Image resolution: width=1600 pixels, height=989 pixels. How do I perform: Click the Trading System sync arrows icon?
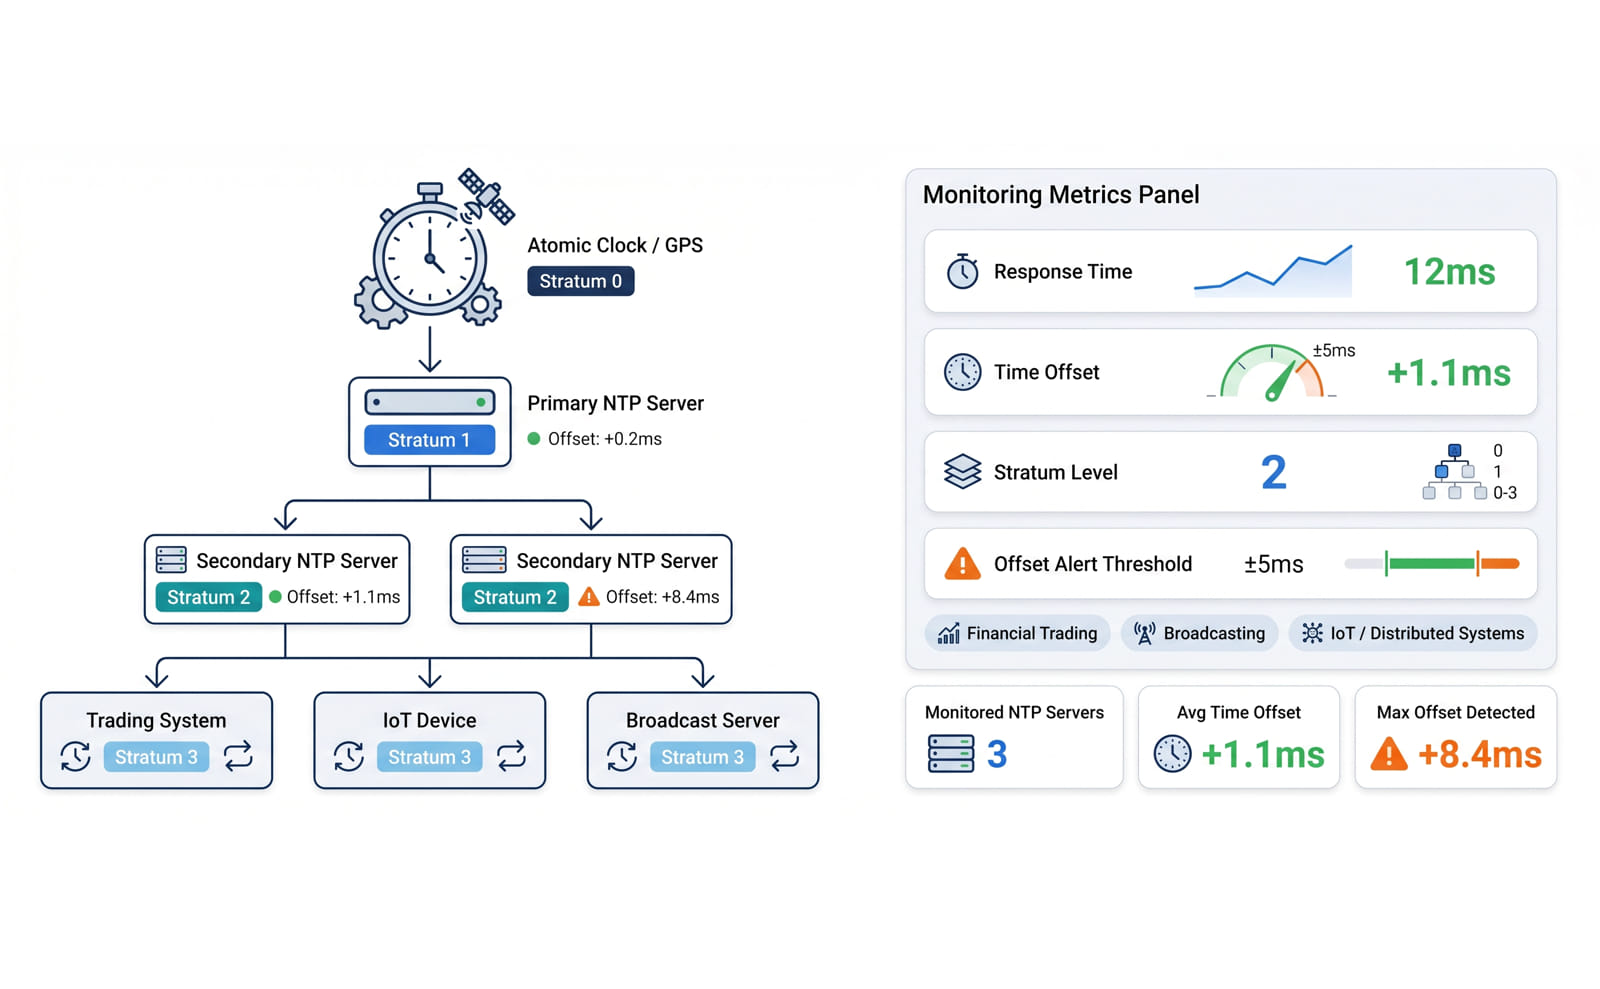(x=238, y=756)
